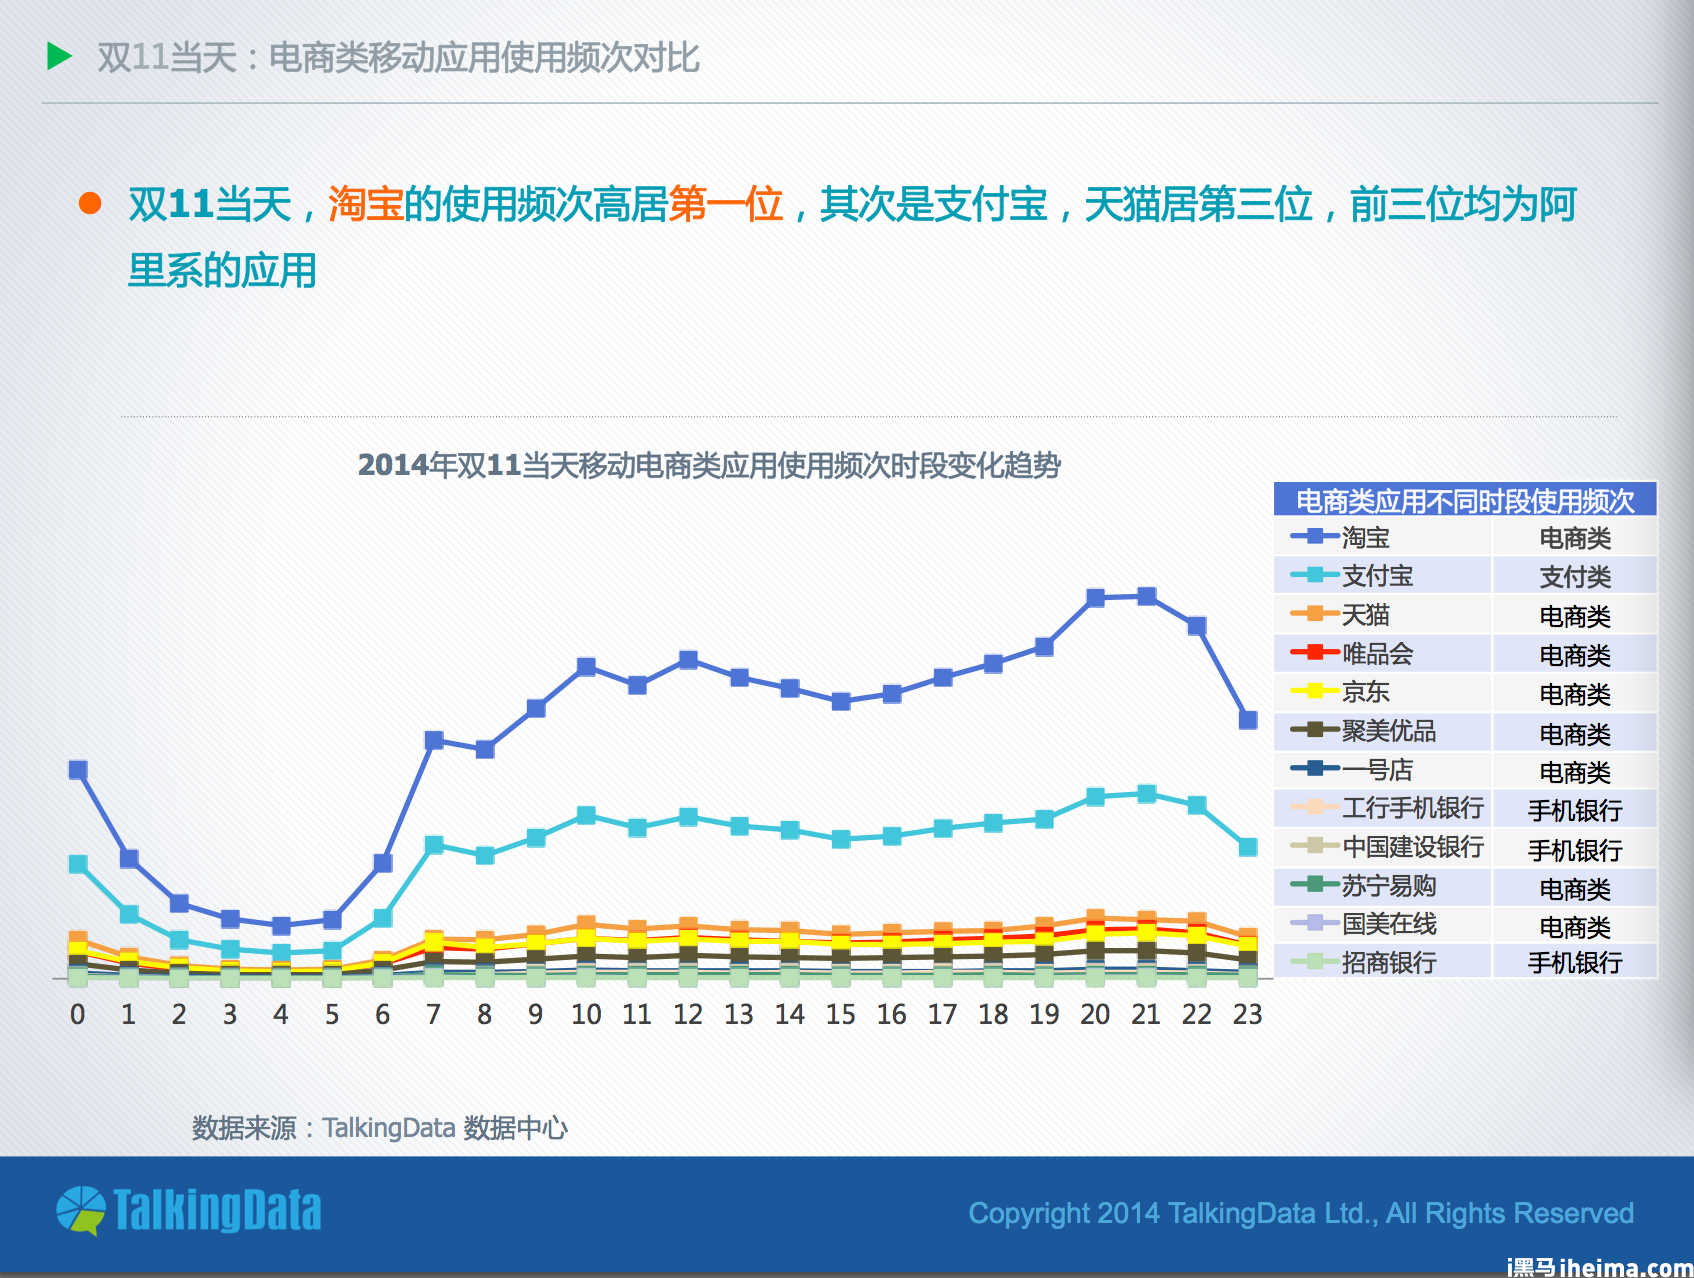
Task: Click the 苏宁易购 green legend marker
Action: (x=1315, y=885)
